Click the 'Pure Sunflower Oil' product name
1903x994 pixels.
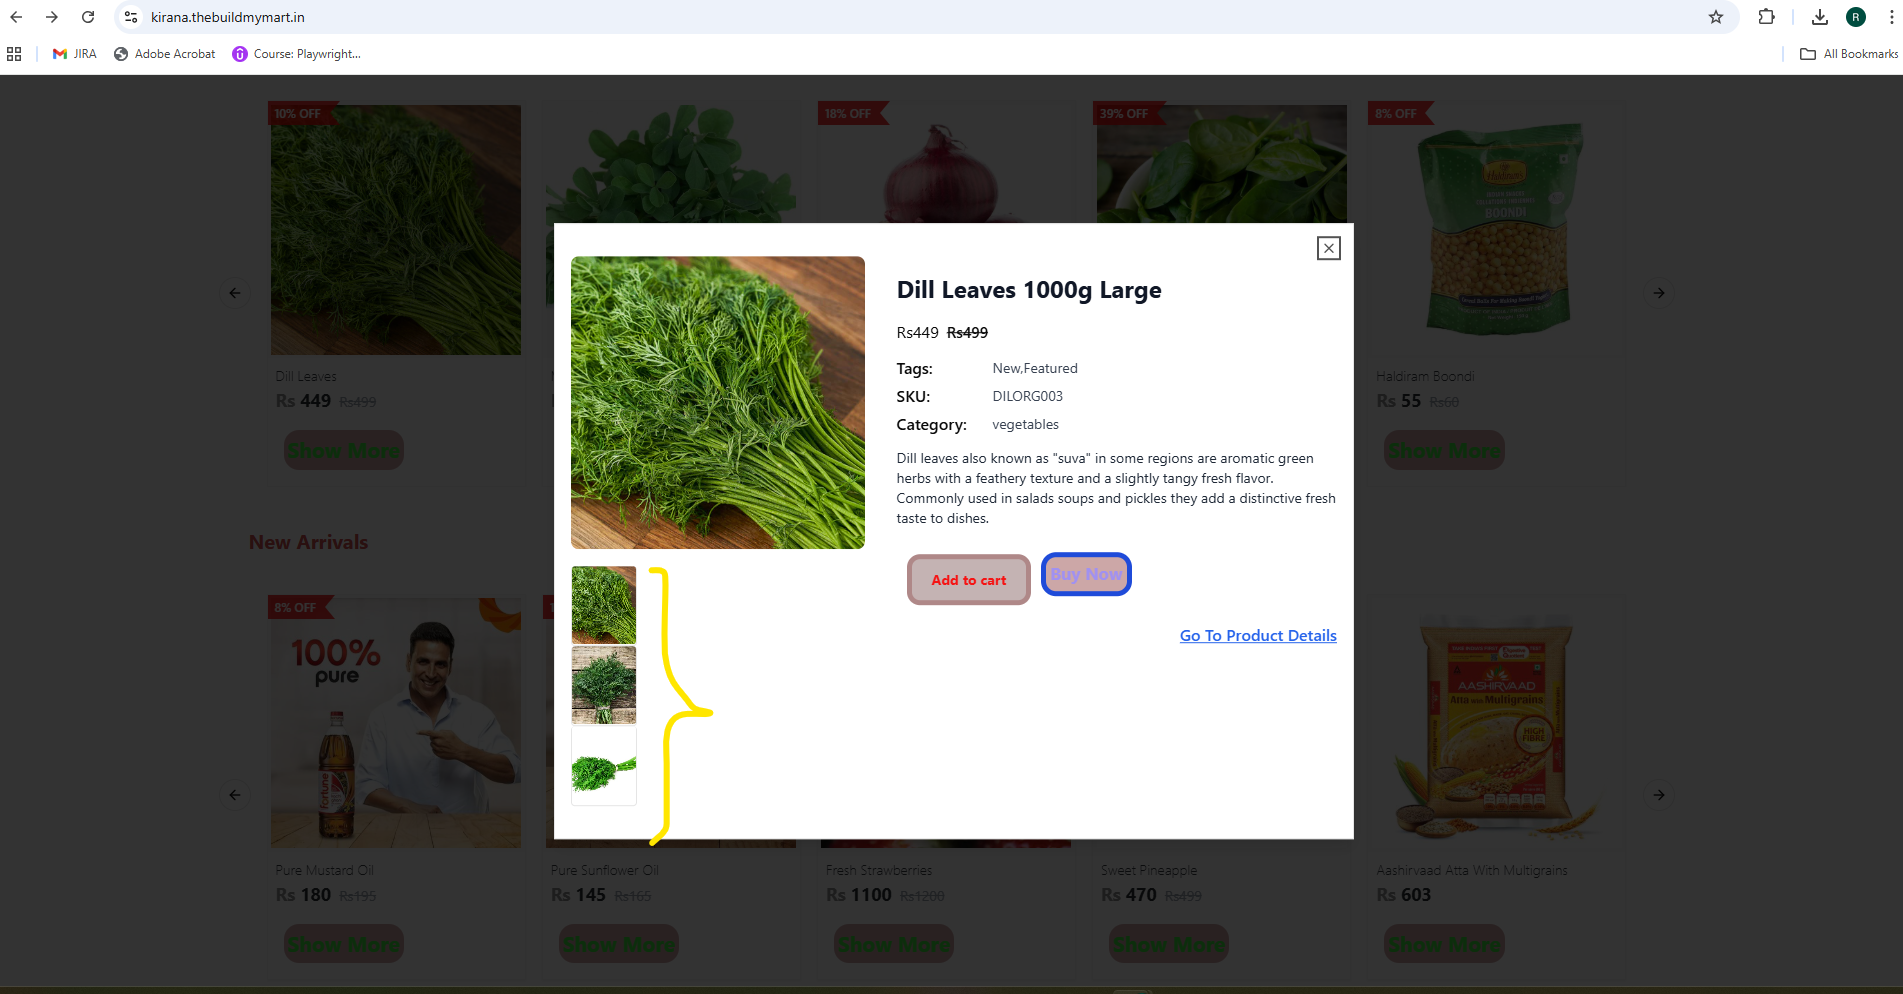click(604, 870)
